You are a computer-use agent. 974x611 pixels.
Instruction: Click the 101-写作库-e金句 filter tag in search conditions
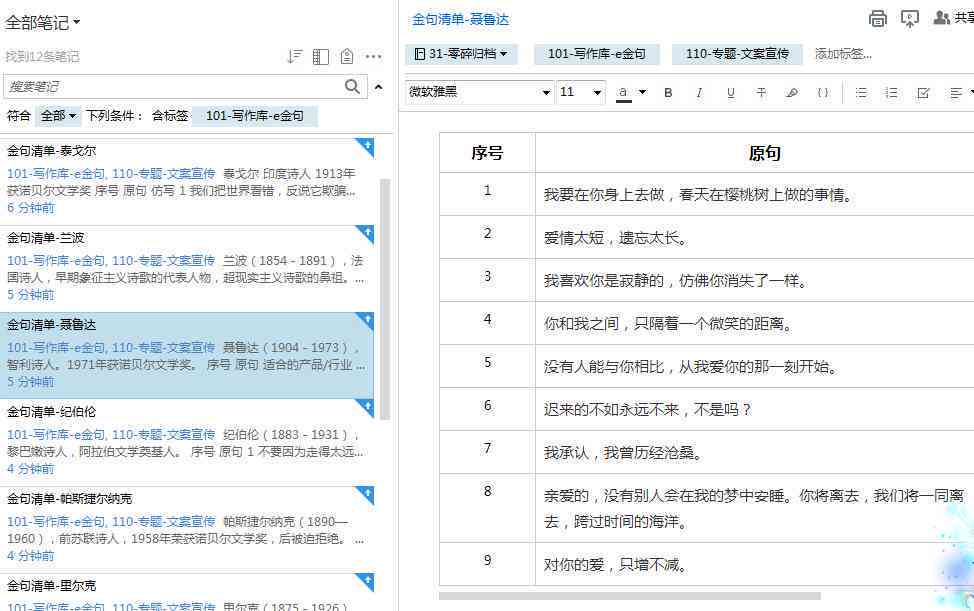[255, 115]
